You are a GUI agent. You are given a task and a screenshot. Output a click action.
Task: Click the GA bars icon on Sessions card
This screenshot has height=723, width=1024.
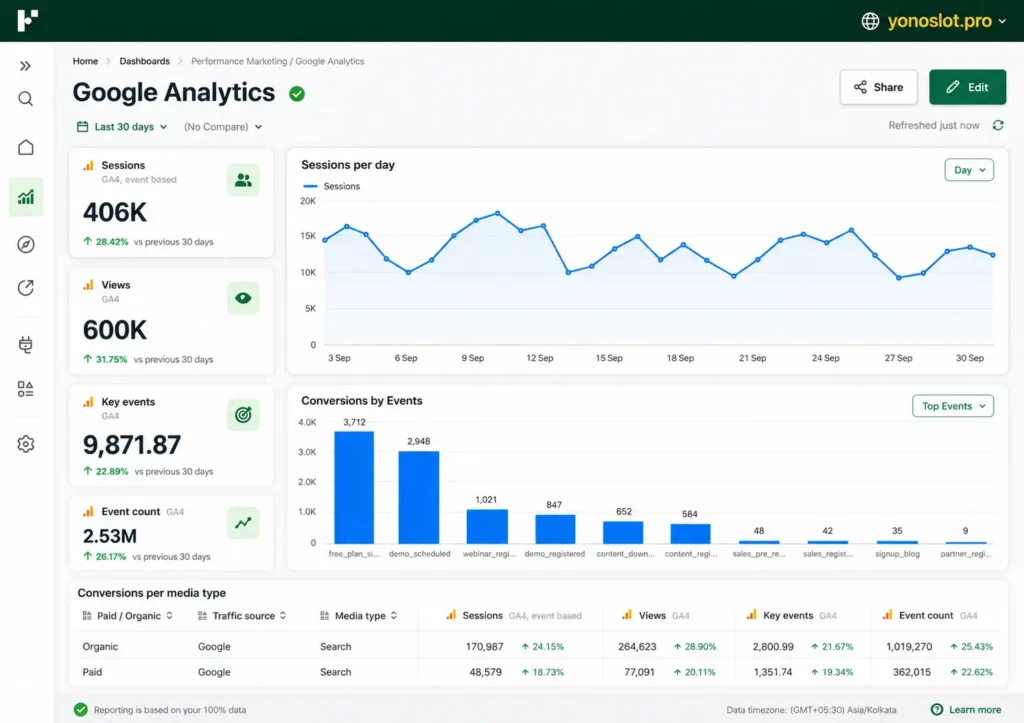[x=88, y=166]
